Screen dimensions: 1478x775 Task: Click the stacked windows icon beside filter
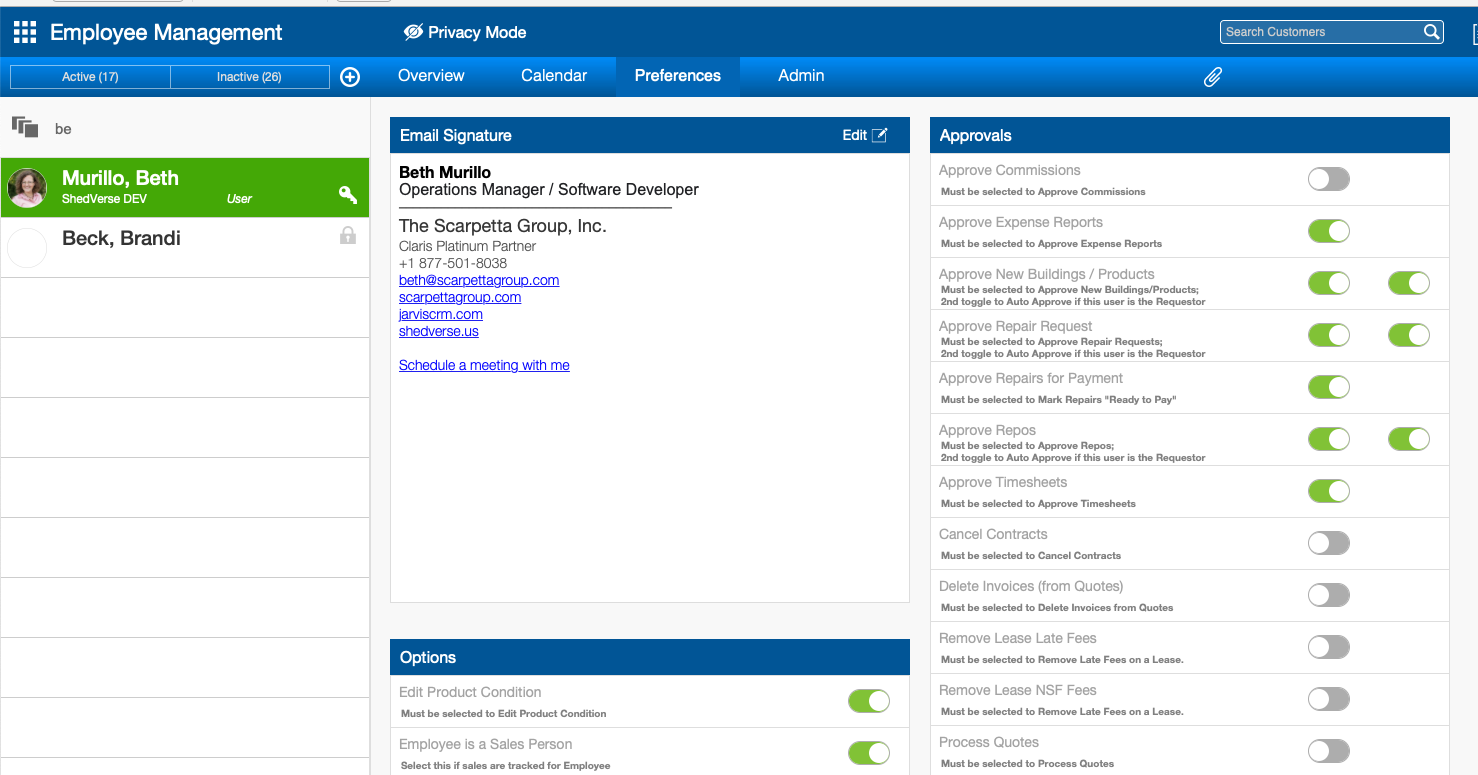tap(25, 127)
